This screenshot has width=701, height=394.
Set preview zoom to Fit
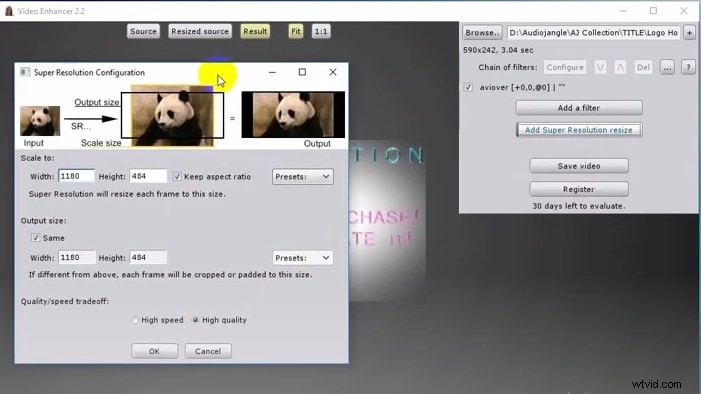point(296,31)
